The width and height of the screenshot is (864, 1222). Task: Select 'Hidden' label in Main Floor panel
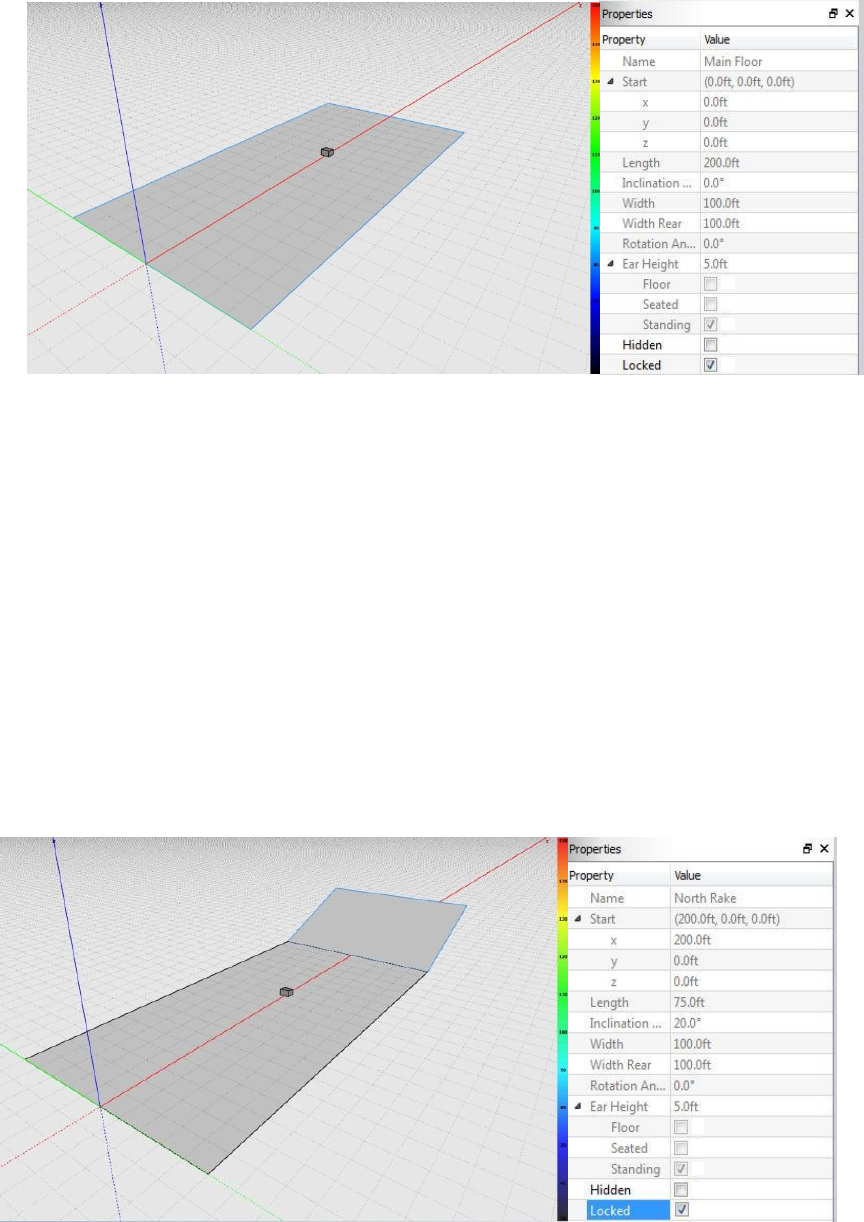[643, 345]
